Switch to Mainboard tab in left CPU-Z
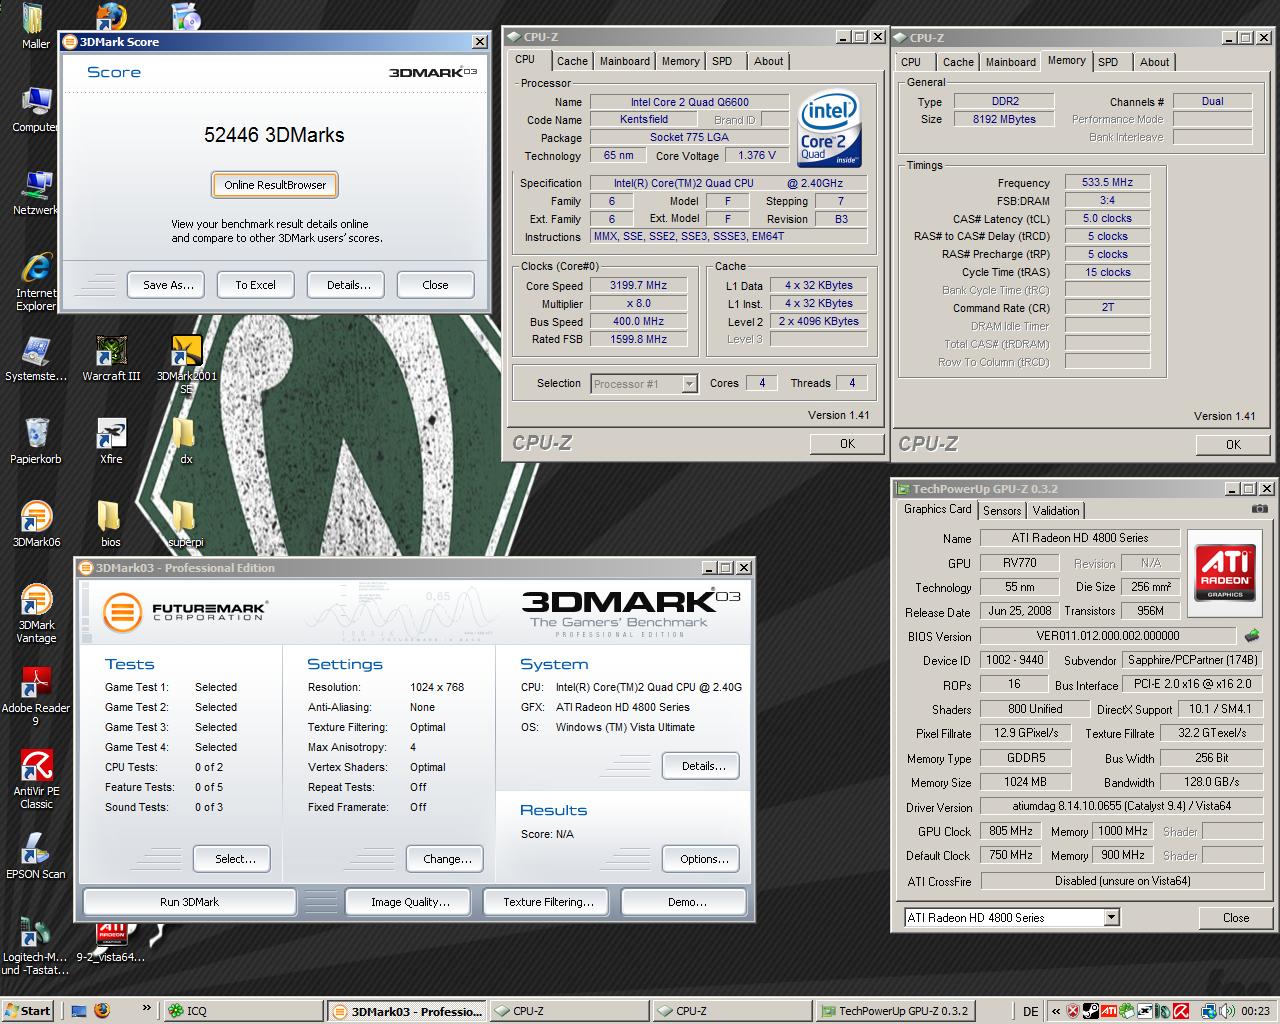Image resolution: width=1280 pixels, height=1024 pixels. coord(624,61)
